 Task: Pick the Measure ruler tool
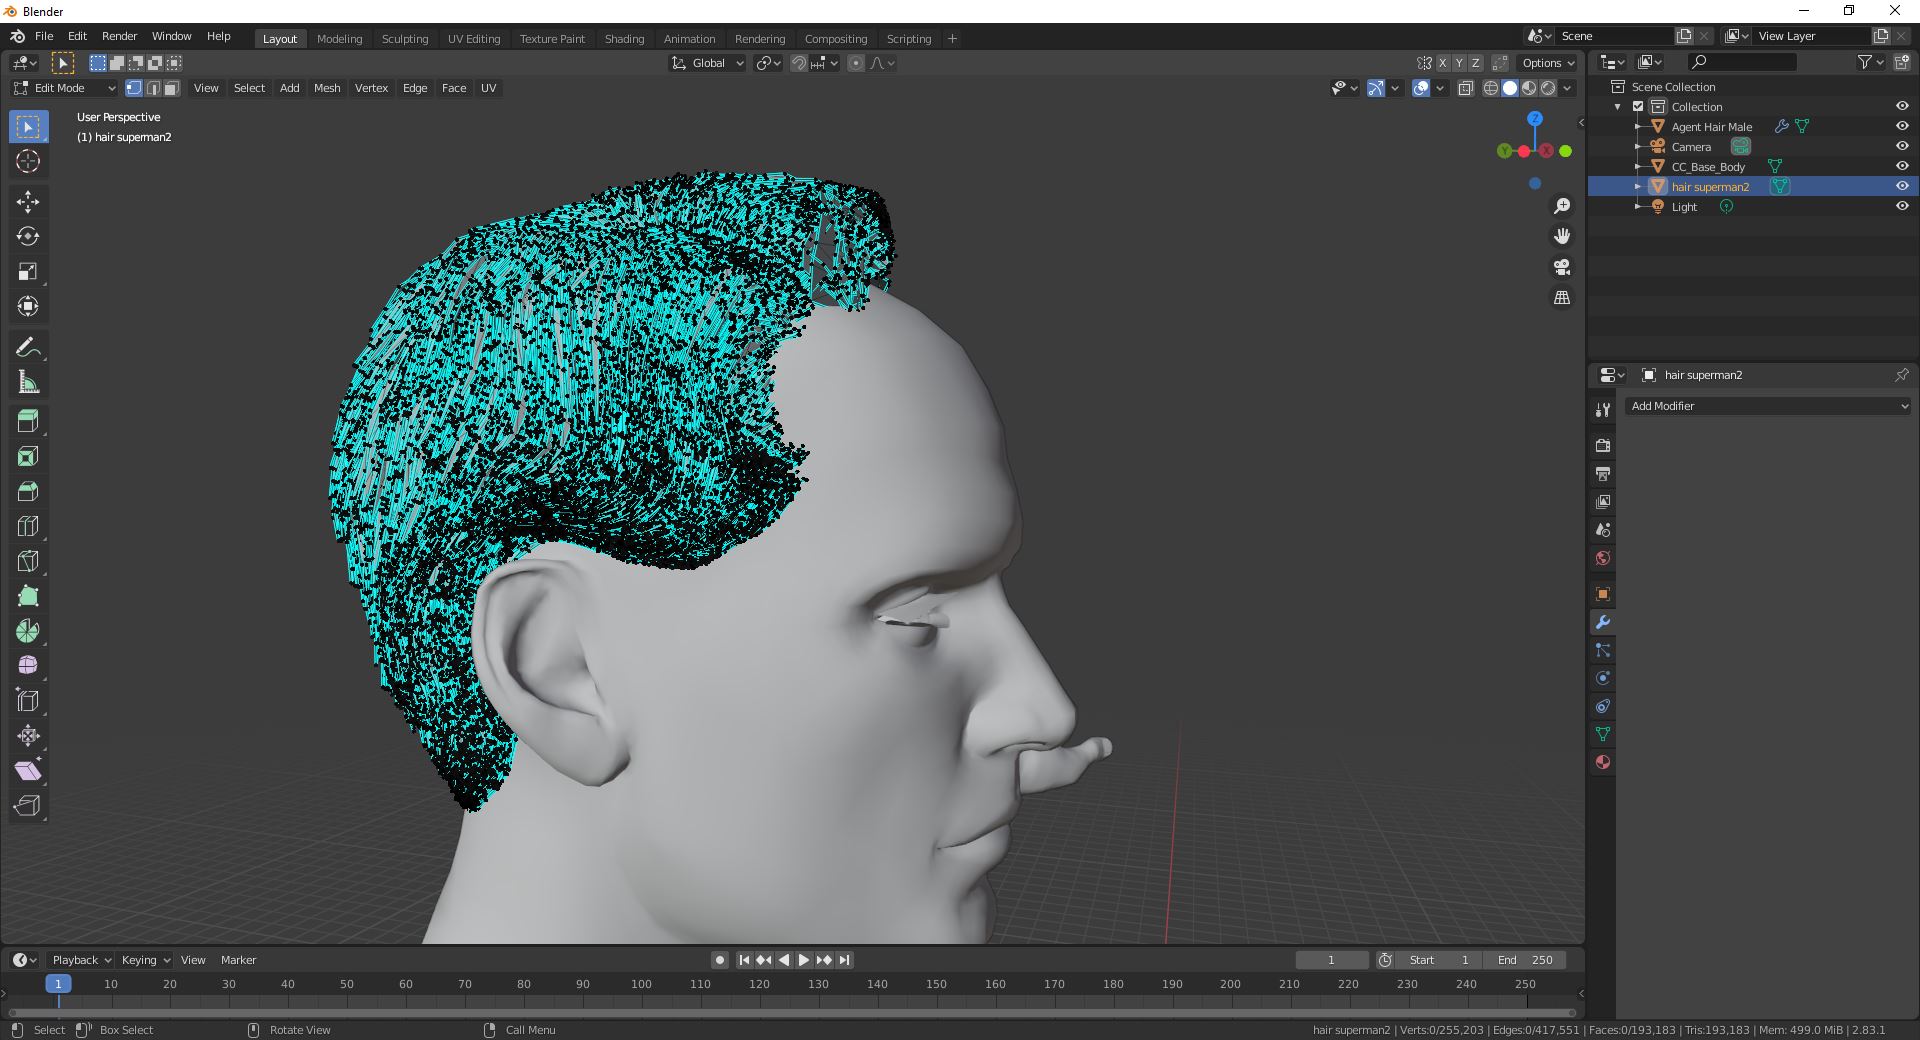click(28, 383)
